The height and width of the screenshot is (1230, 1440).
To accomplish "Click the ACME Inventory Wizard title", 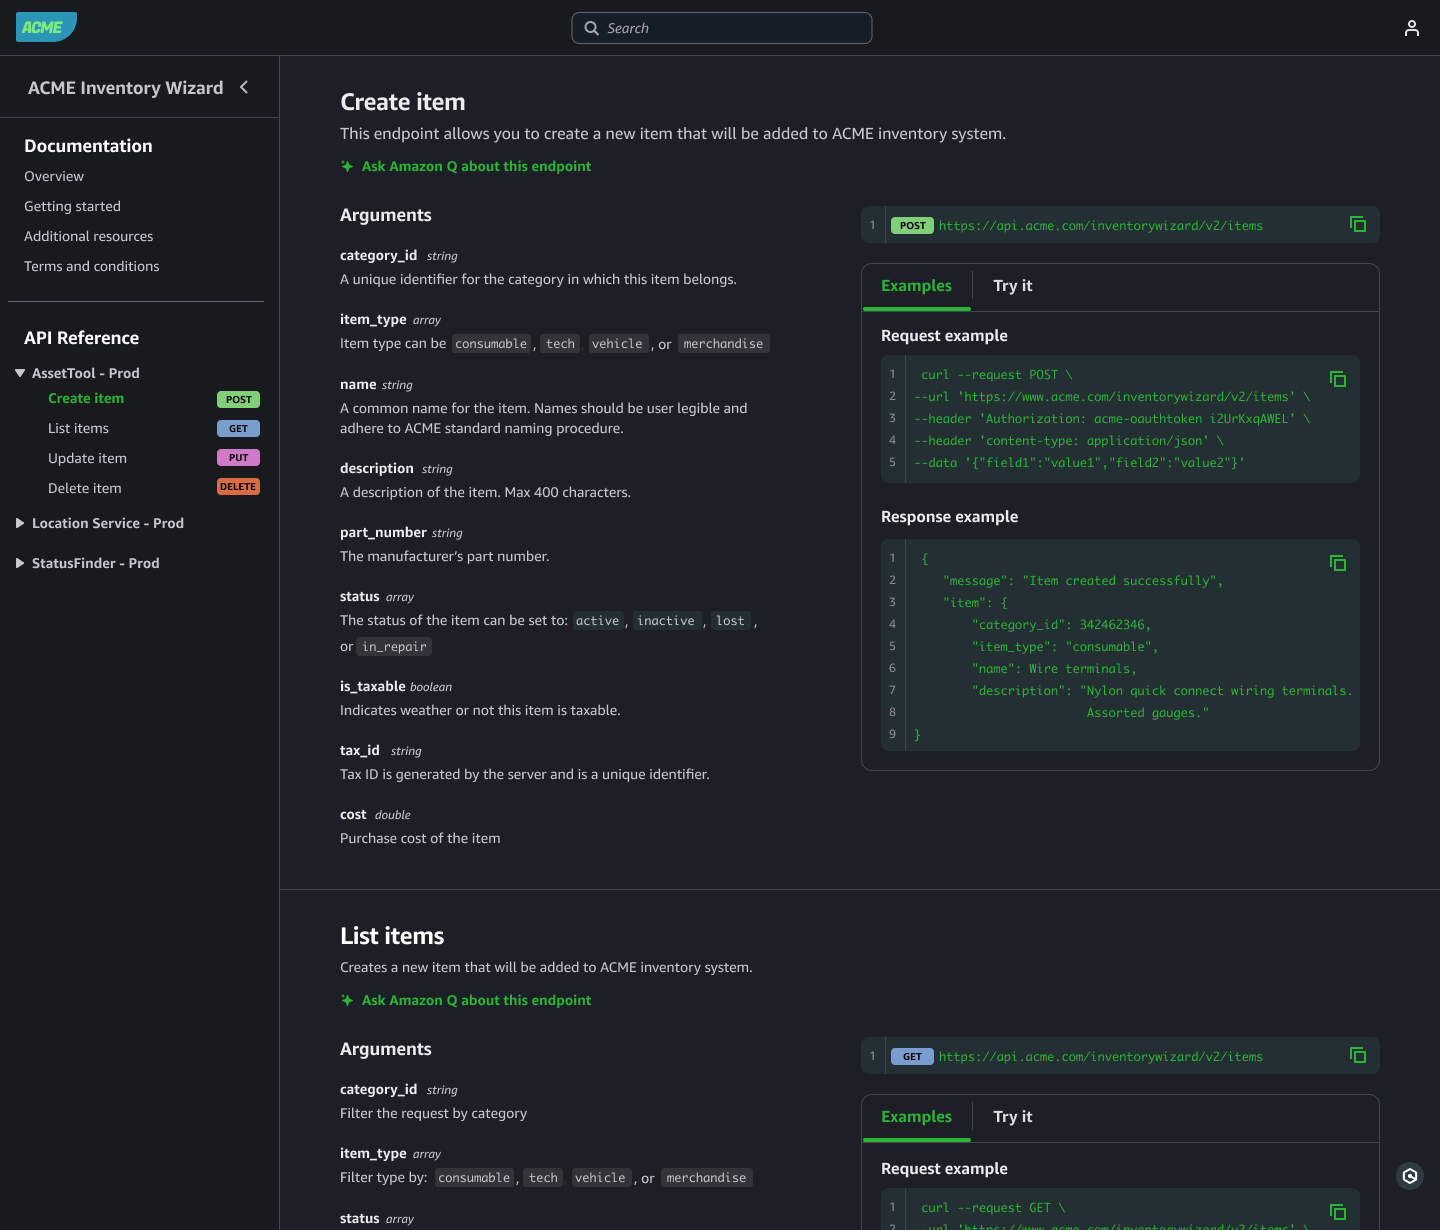I will [126, 88].
